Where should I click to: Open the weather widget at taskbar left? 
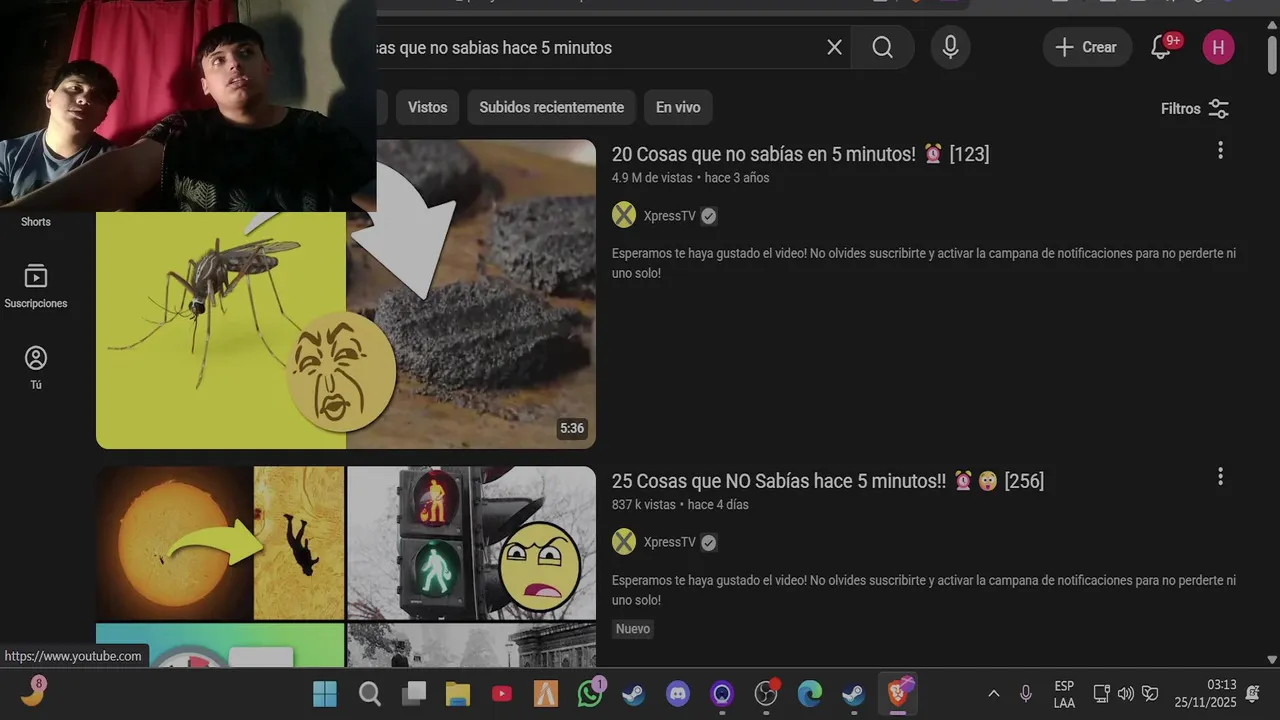click(34, 691)
